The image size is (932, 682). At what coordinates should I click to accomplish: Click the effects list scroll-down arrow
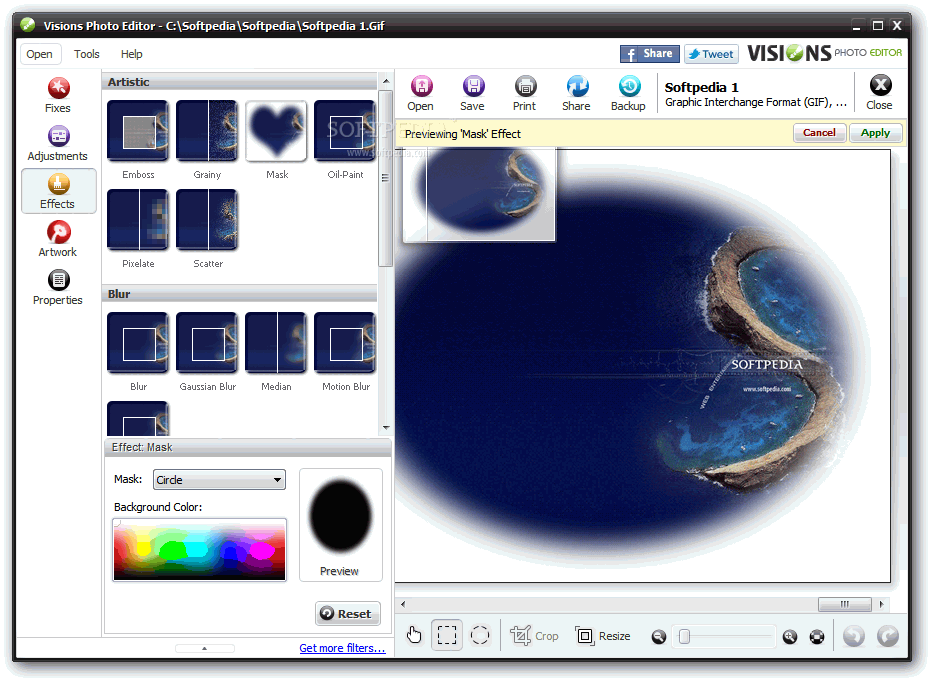pyautogui.click(x=386, y=428)
